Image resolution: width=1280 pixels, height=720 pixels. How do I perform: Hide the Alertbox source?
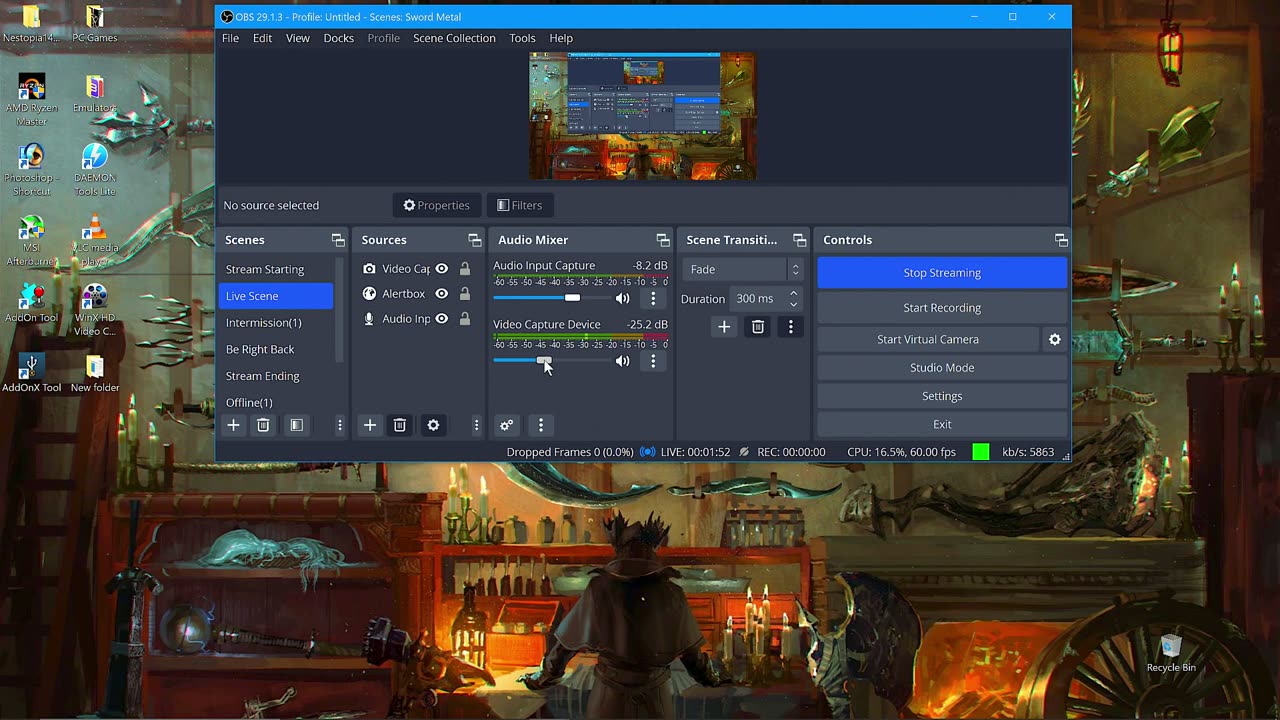pyautogui.click(x=441, y=294)
